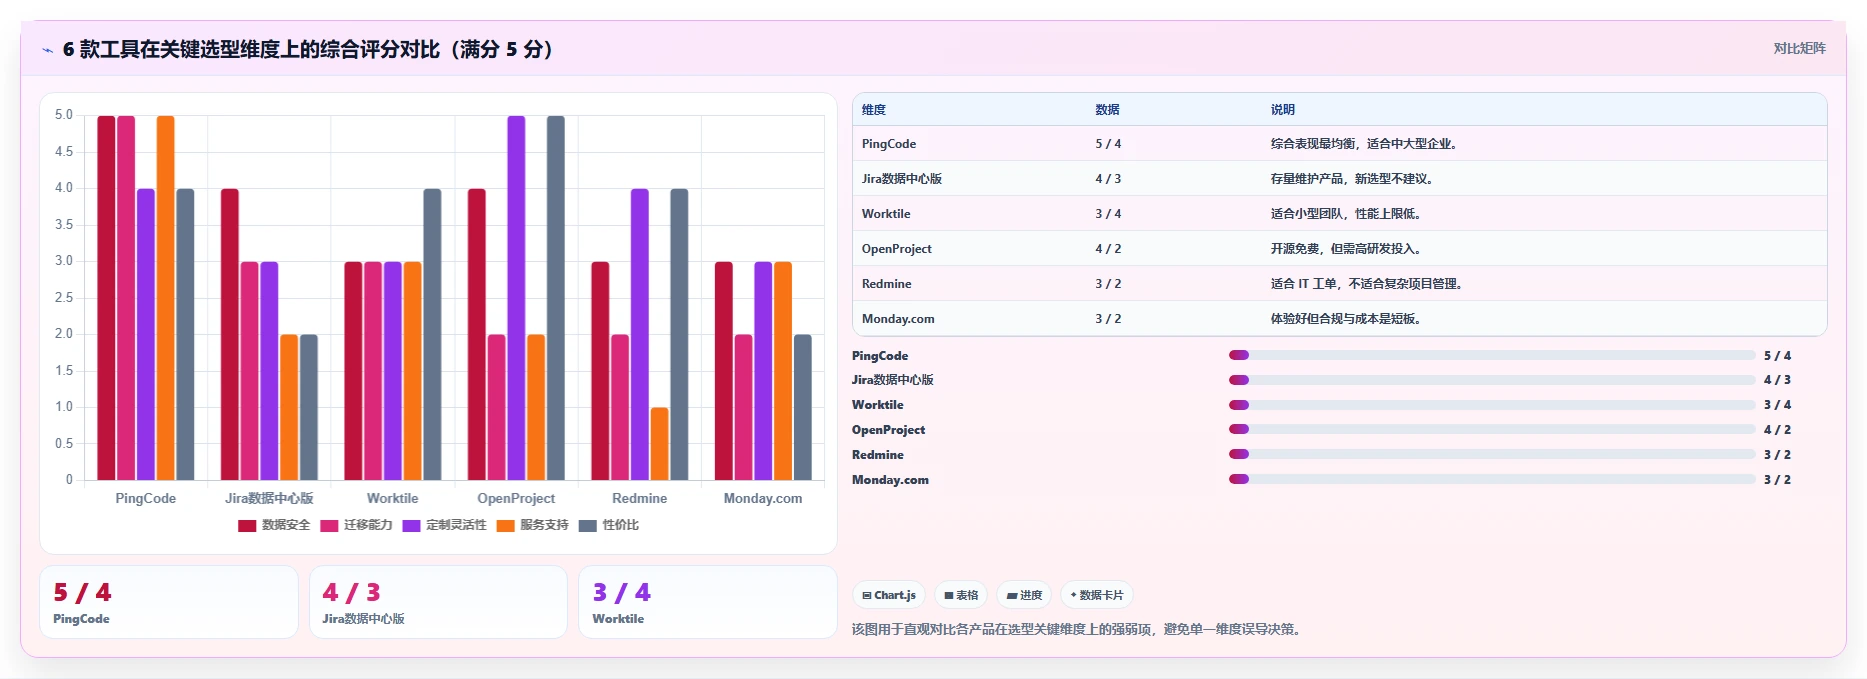
Task: Select Jira数据中心版 table row name
Action: pos(902,179)
